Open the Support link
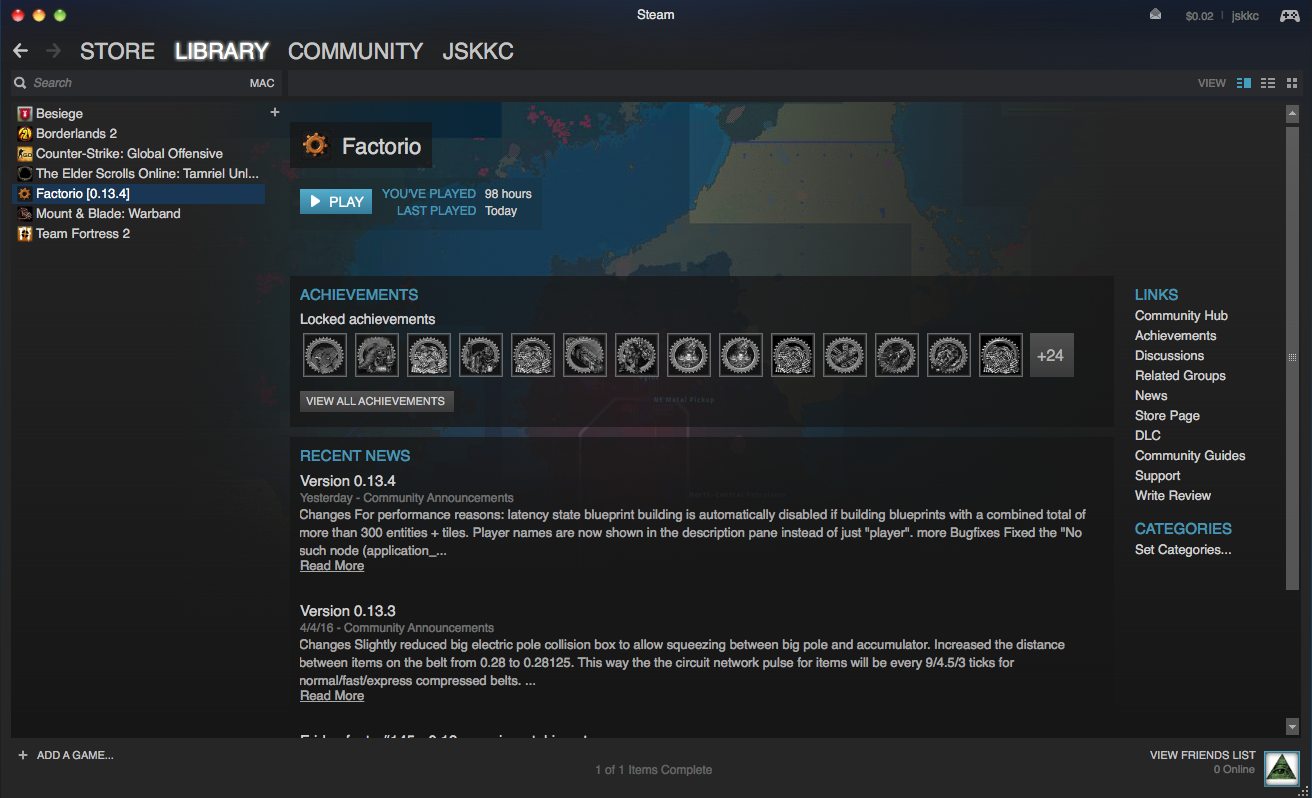Viewport: 1312px width, 798px height. (1157, 475)
